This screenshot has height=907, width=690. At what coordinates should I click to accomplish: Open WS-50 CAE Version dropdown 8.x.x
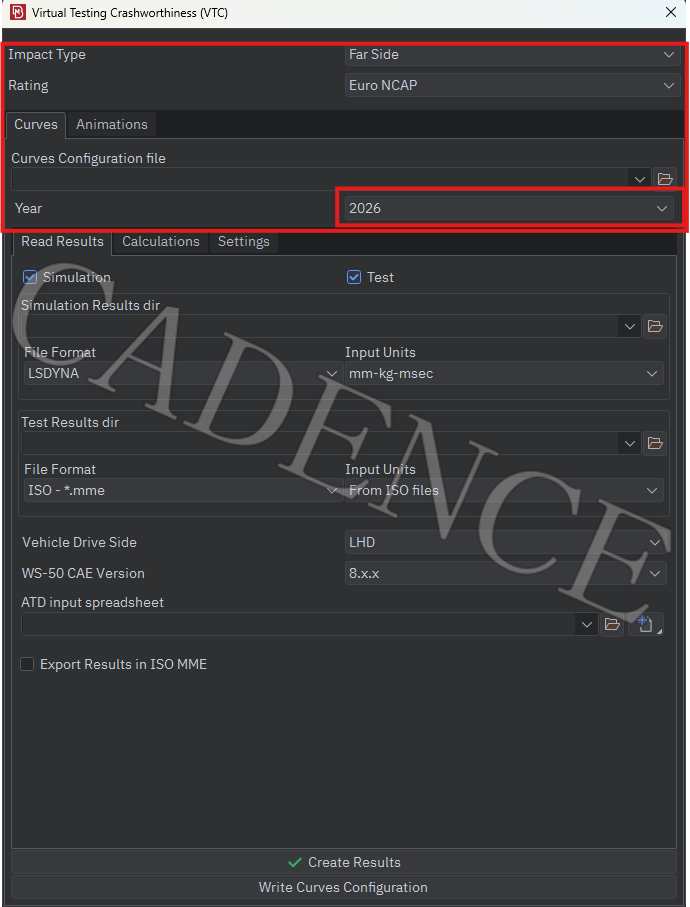point(505,573)
